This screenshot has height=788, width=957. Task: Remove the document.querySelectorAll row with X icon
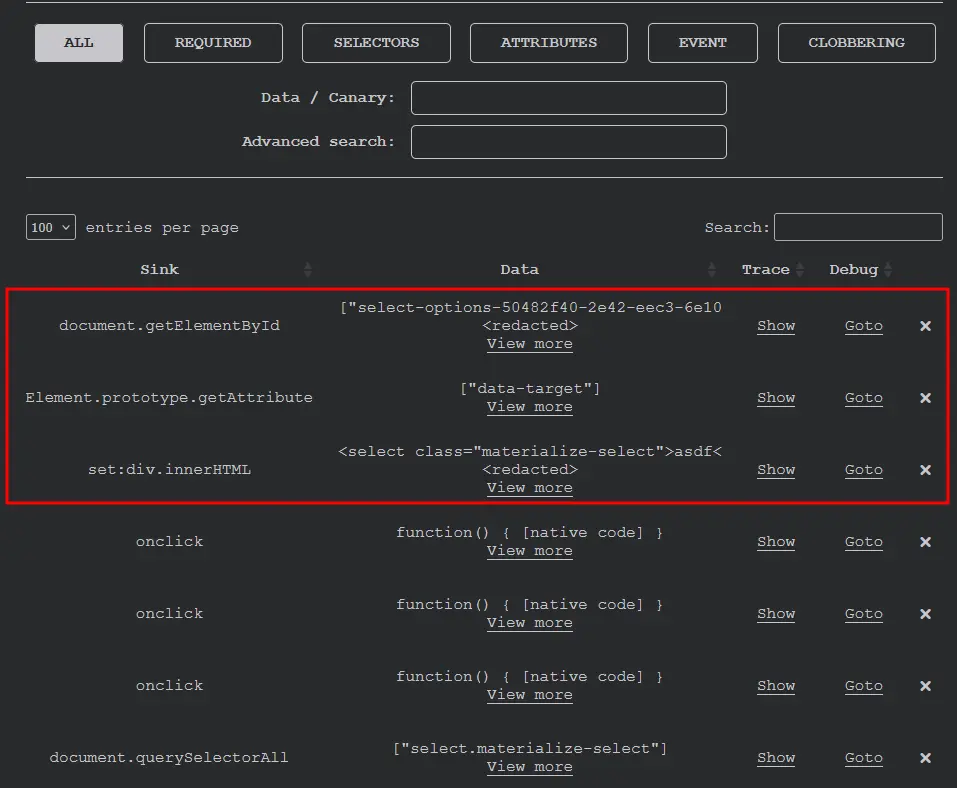pyautogui.click(x=925, y=758)
